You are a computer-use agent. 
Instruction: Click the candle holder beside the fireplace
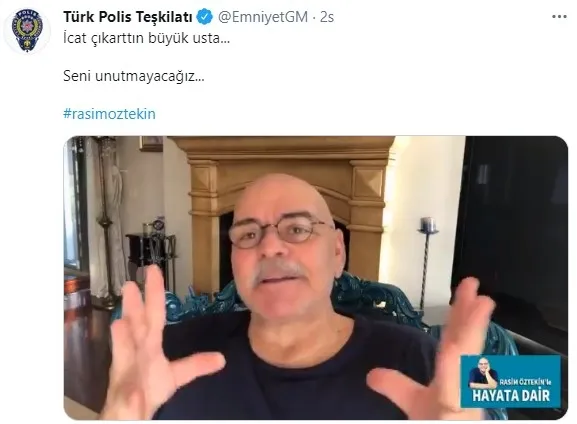pyautogui.click(x=427, y=261)
